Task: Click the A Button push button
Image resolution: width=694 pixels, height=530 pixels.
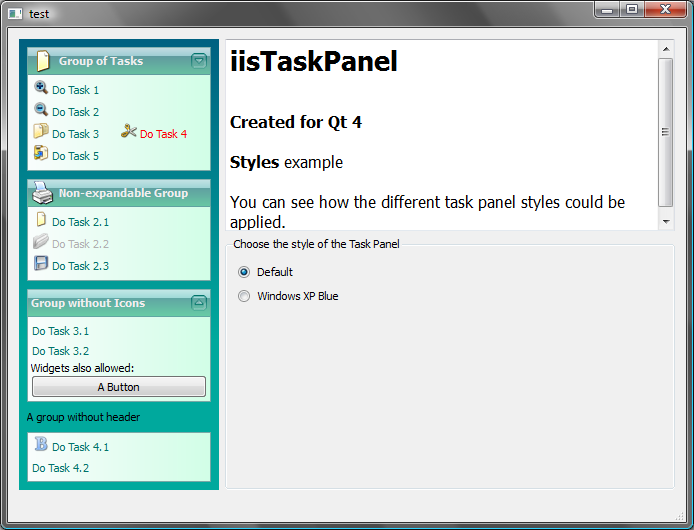Action: (119, 387)
